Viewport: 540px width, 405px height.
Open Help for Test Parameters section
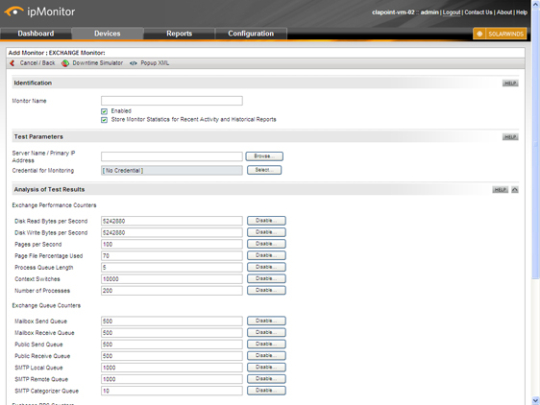tap(510, 137)
